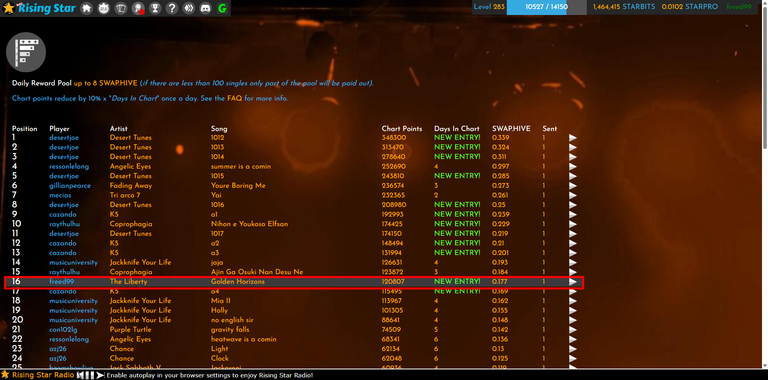
Task: Pause Rising Star Radio
Action: [89, 375]
